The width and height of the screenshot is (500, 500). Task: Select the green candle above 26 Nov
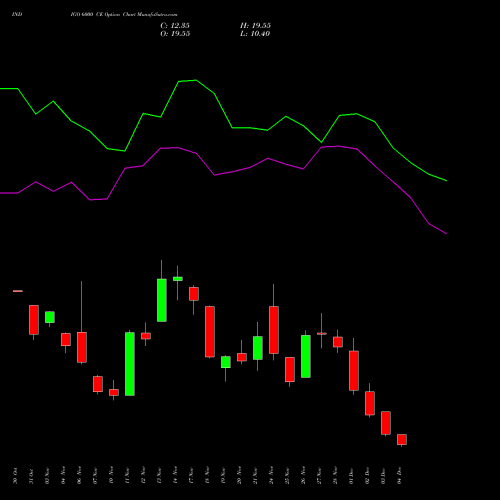pos(306,356)
